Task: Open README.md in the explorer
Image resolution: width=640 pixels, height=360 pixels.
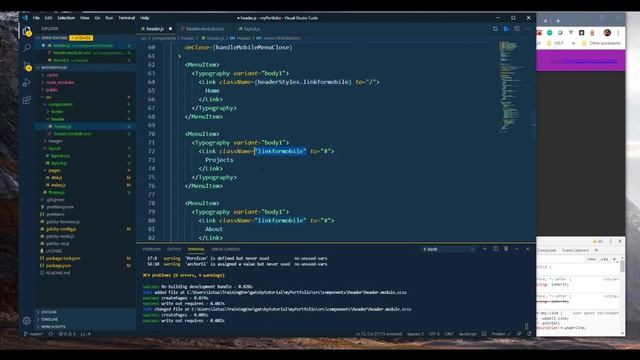Action: click(x=58, y=273)
